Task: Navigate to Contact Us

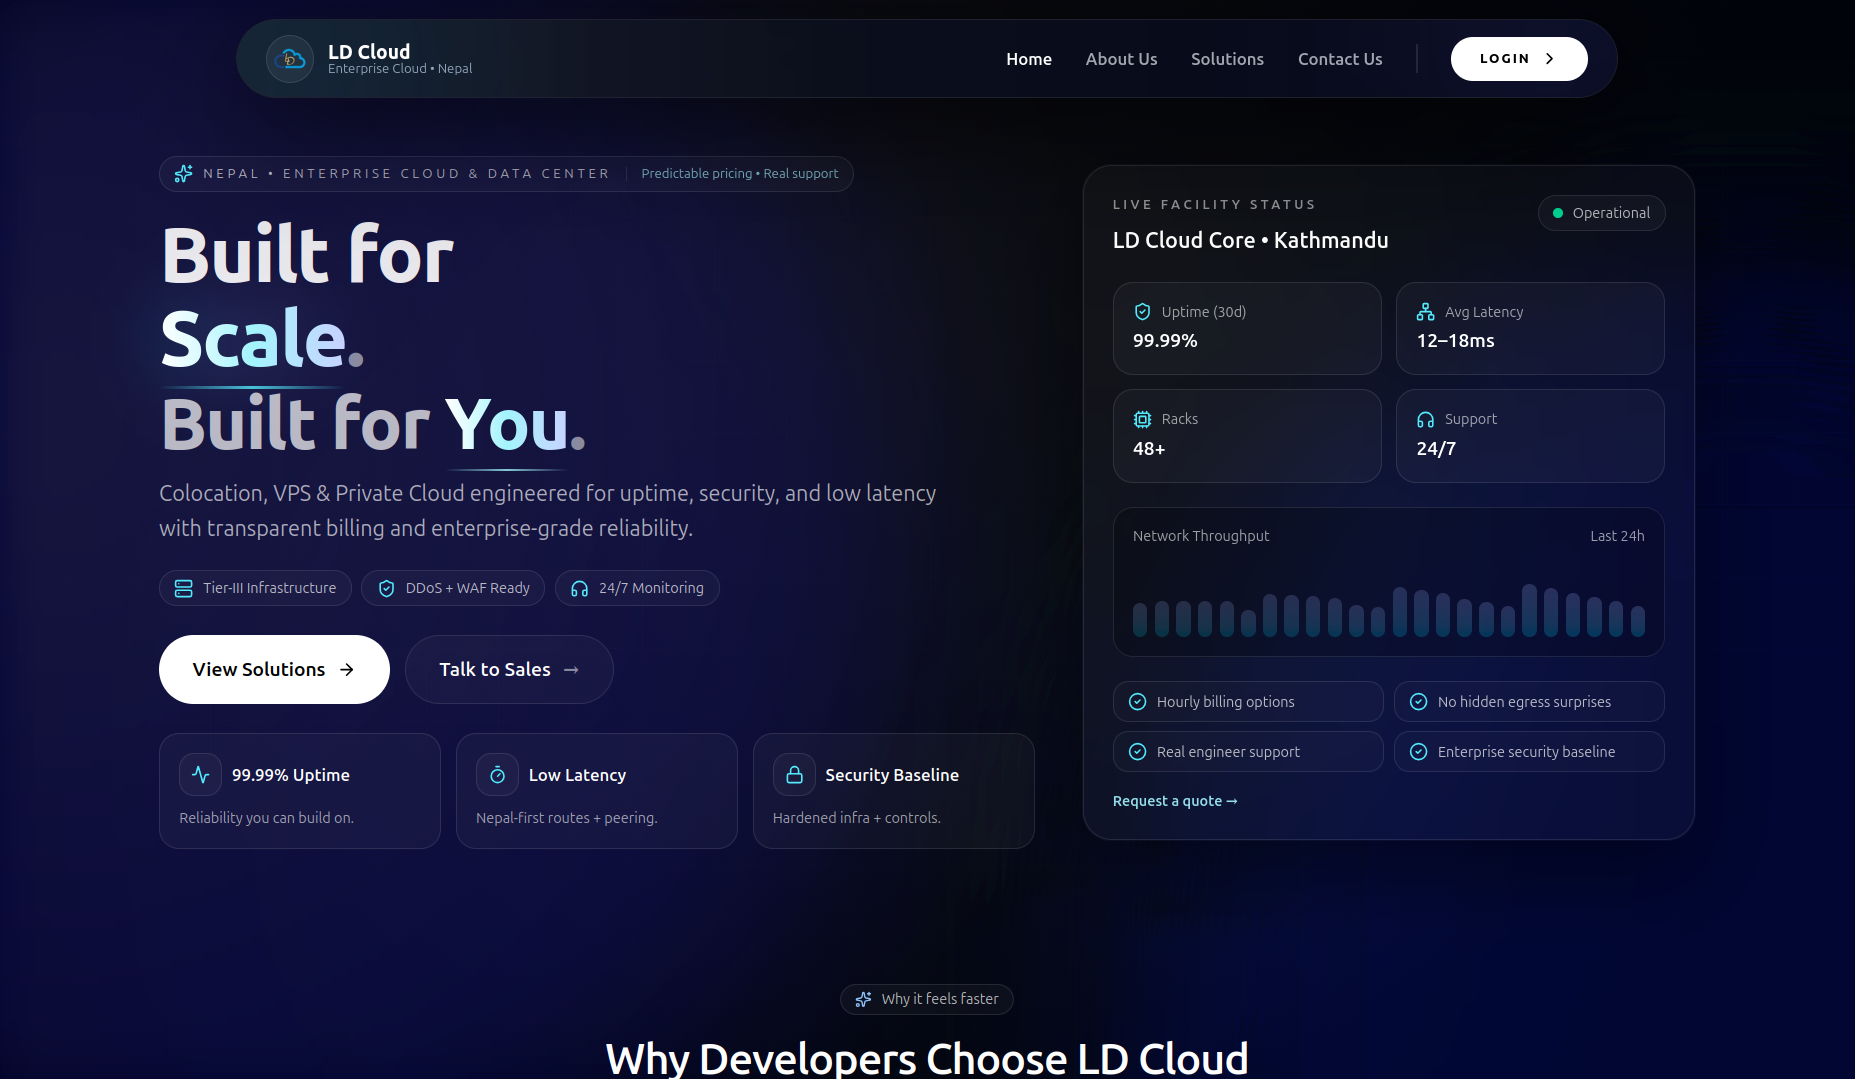Action: pos(1340,59)
